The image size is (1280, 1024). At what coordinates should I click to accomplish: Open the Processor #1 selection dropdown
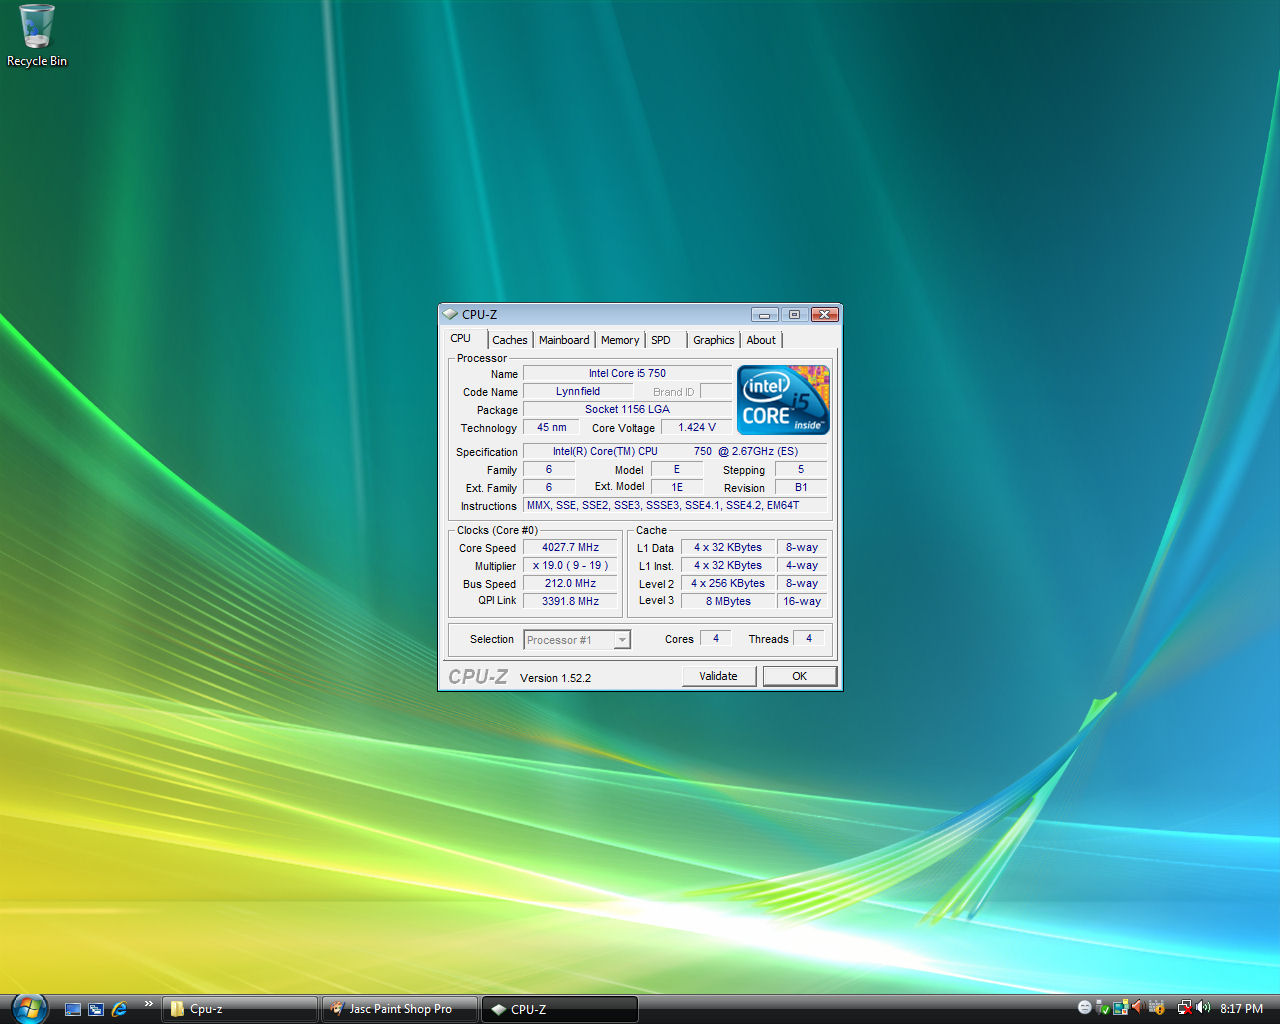[577, 640]
